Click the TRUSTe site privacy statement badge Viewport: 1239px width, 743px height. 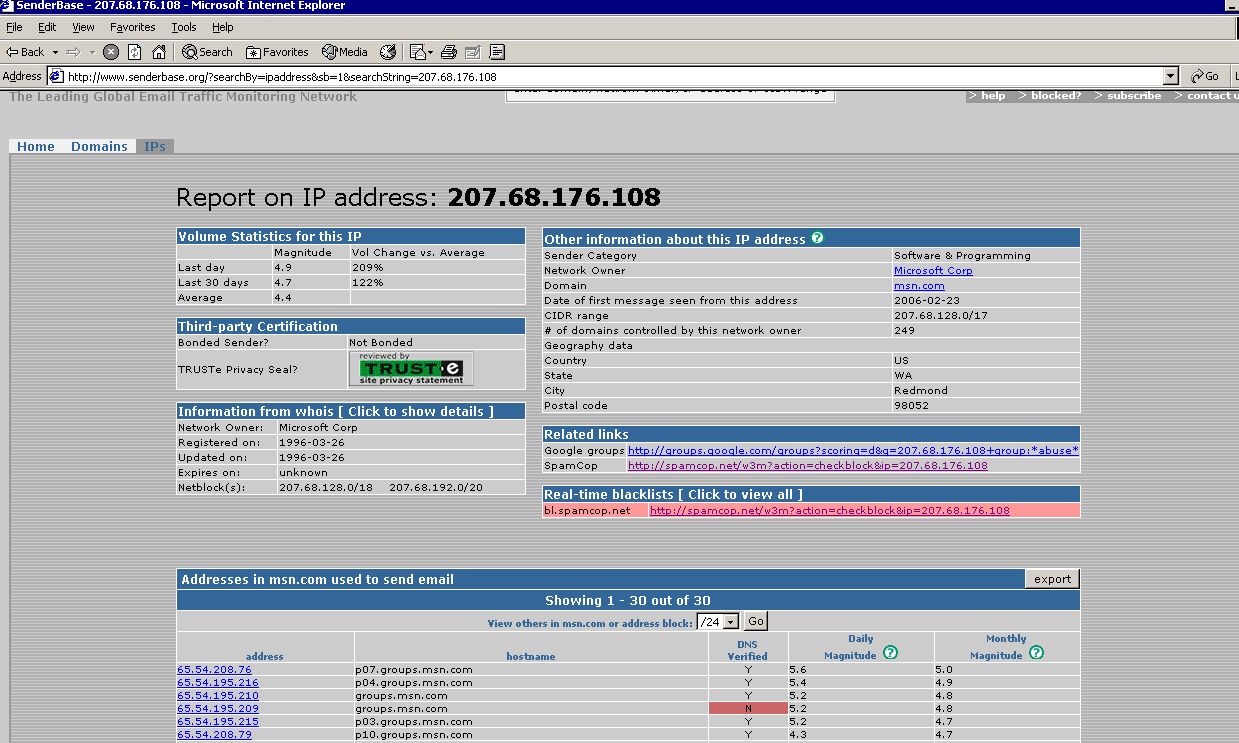[x=411, y=369]
